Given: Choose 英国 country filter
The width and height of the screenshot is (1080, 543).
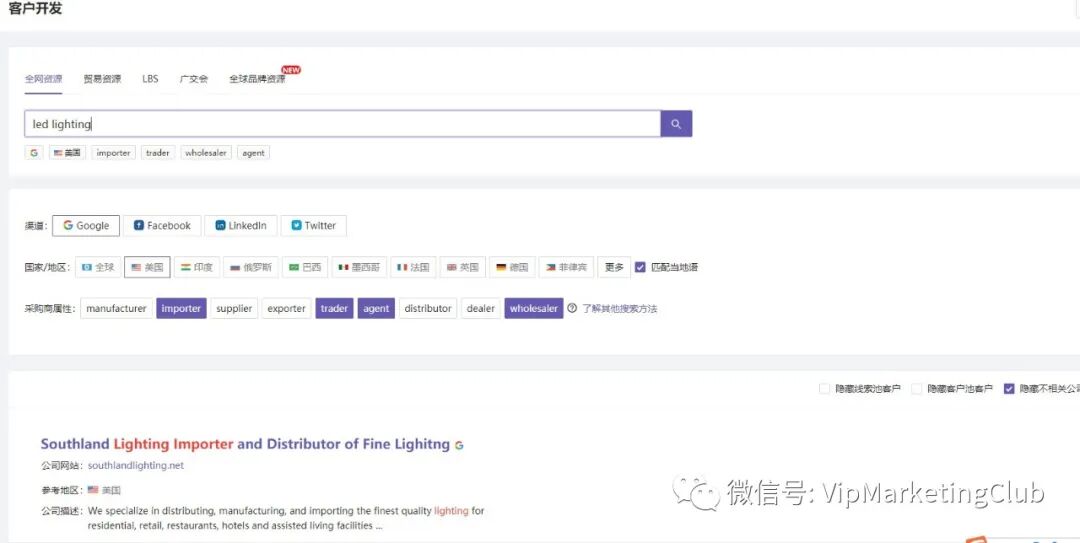Looking at the screenshot, I should pyautogui.click(x=463, y=267).
